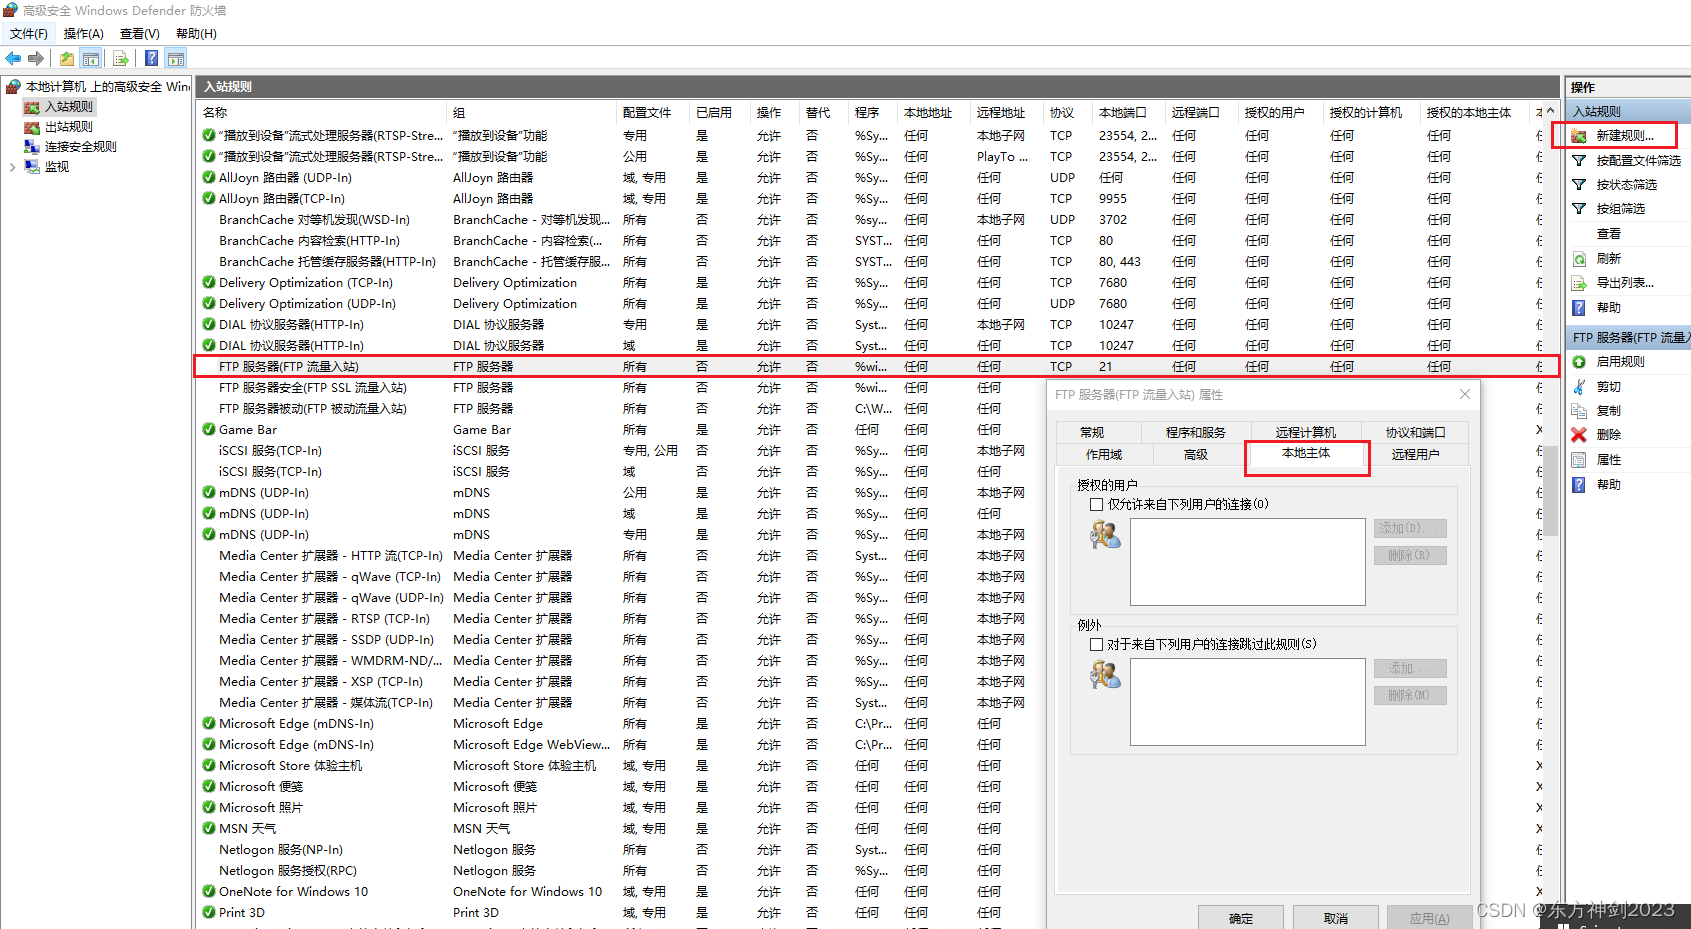Click 启用规则 green icon in actions pane
The width and height of the screenshot is (1691, 929).
point(1579,362)
